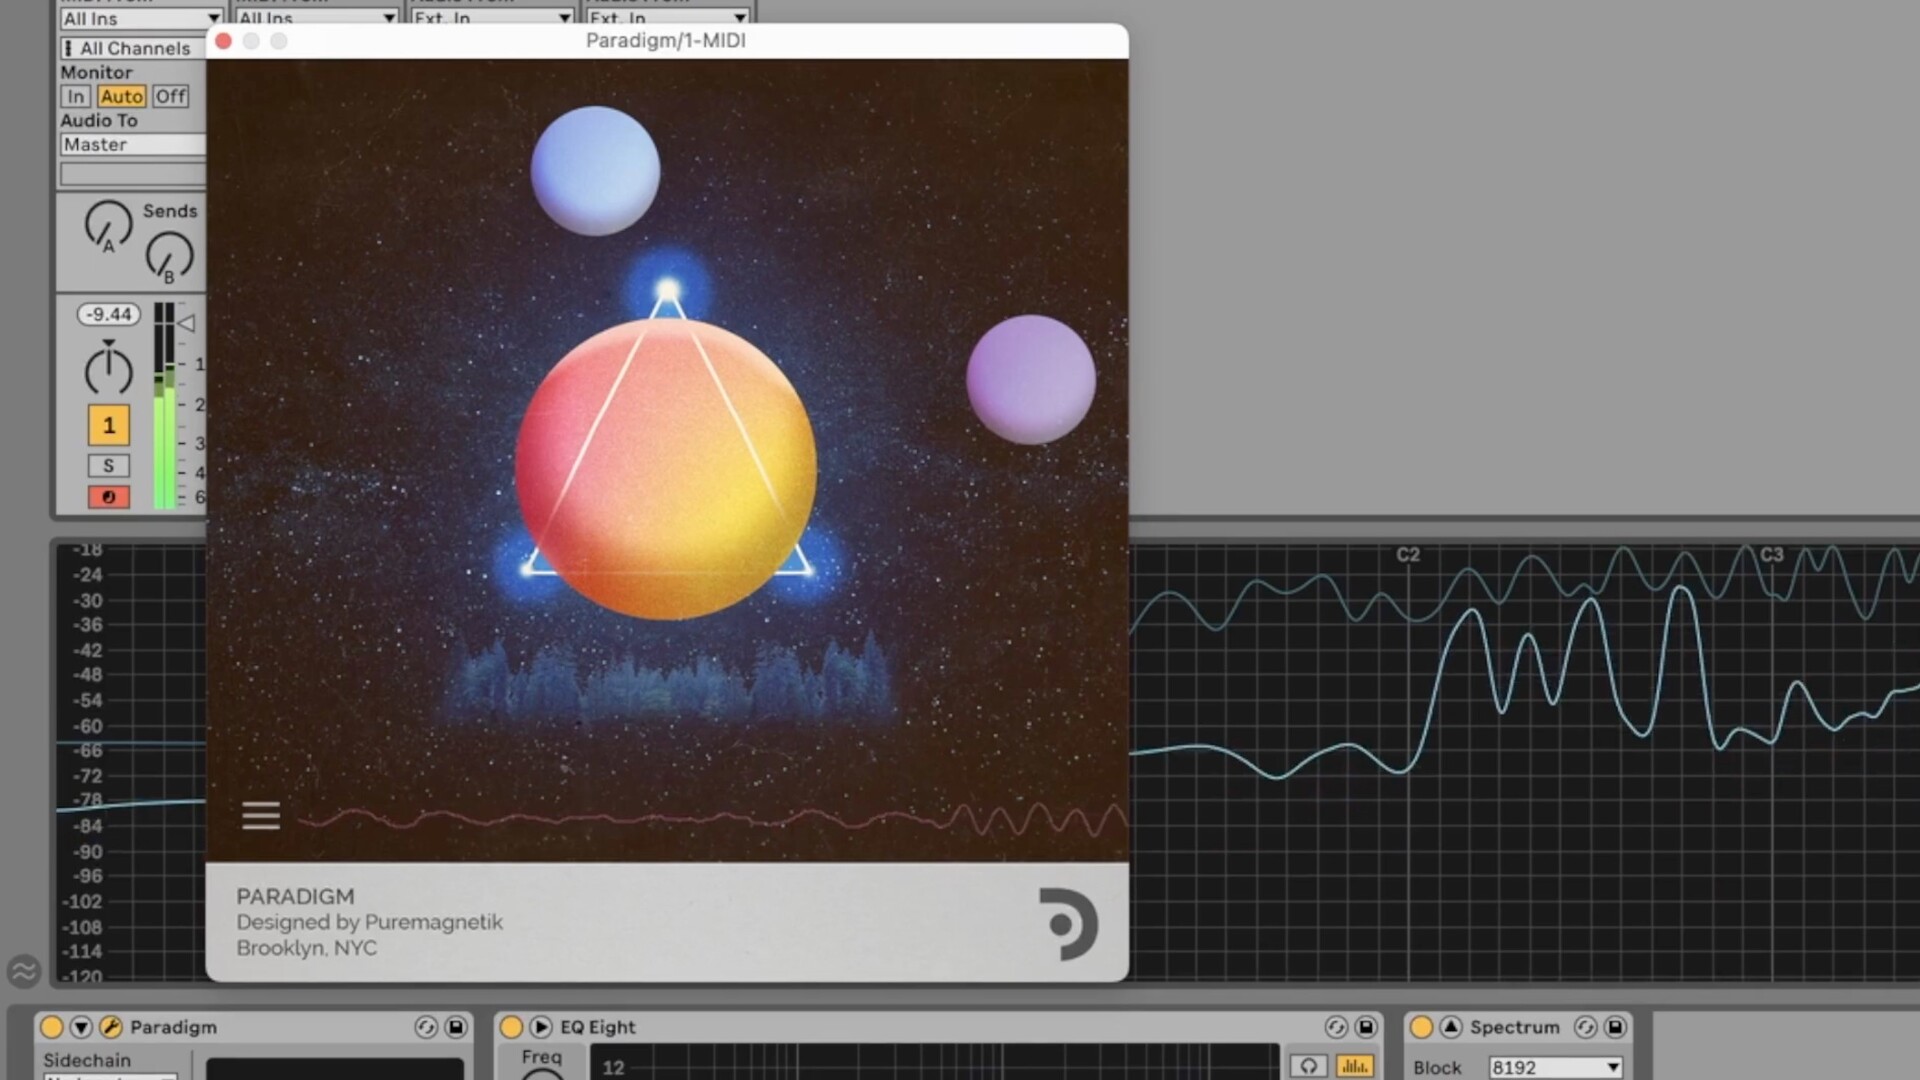Open the Block size 8192 dropdown
This screenshot has height=1080, width=1920.
click(x=1555, y=1067)
